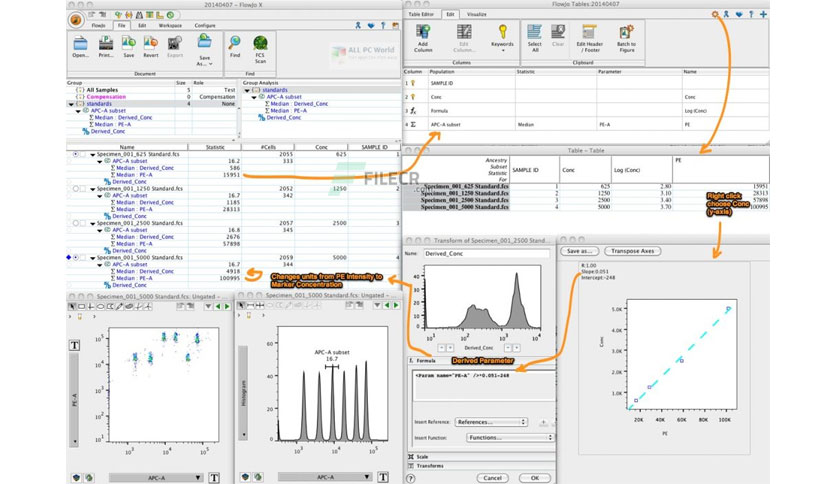Toggle the circle marker on Specimen_001_5000 row
The height and width of the screenshot is (484, 836).
76,257
